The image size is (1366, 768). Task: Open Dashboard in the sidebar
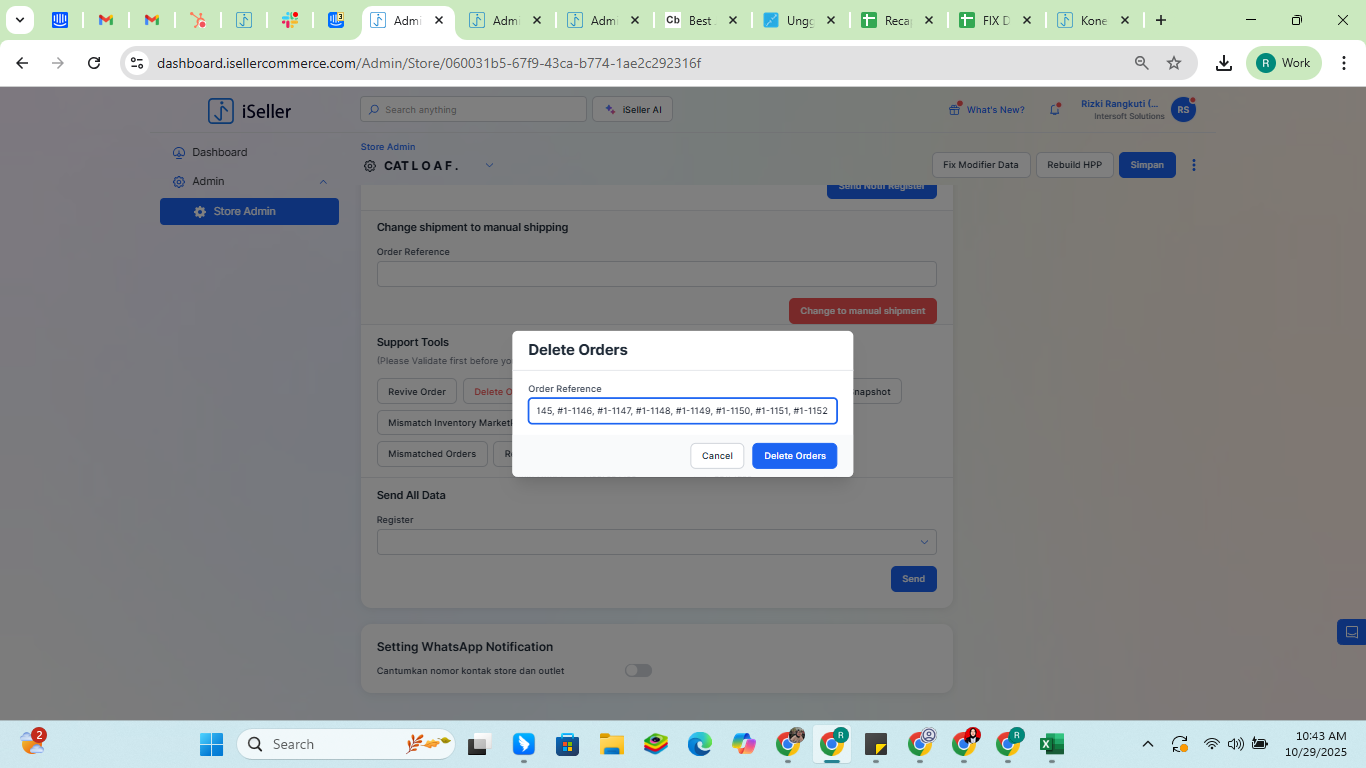(219, 153)
